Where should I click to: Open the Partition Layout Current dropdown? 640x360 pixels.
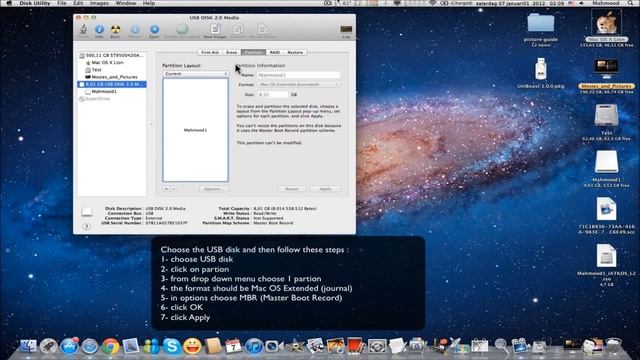(196, 74)
